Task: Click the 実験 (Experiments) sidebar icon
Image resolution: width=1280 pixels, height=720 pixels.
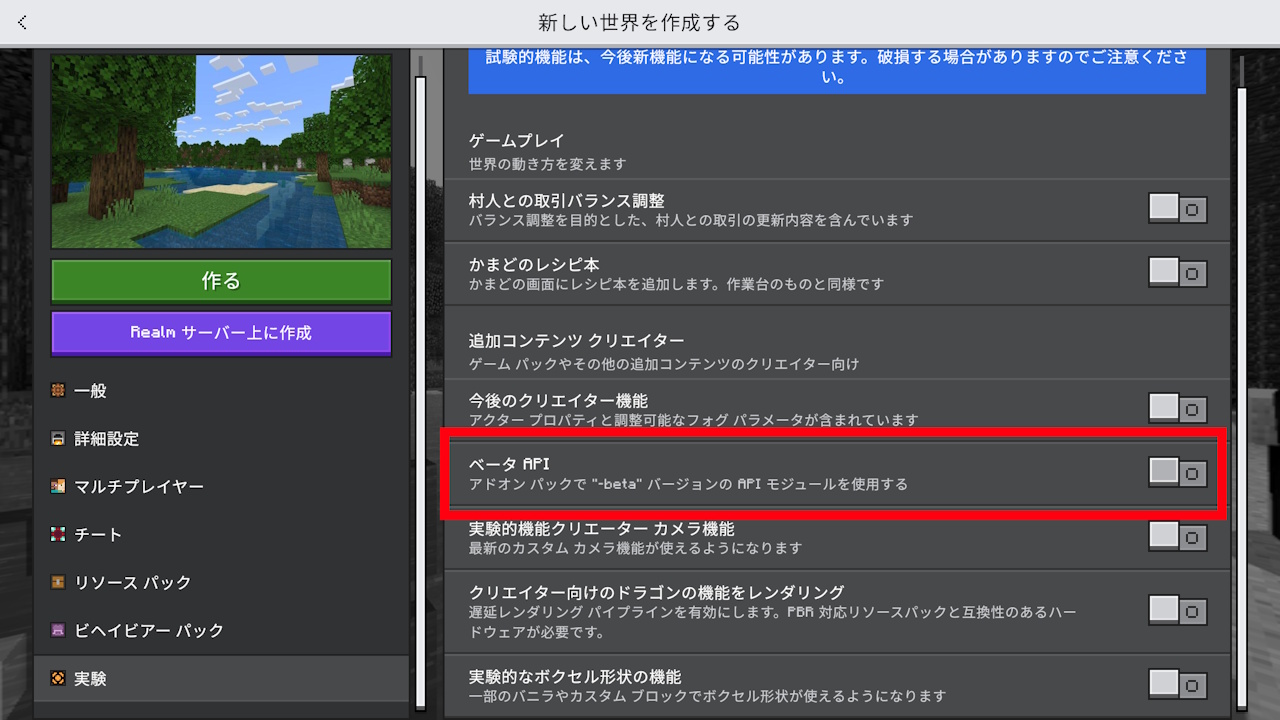Action: 58,679
